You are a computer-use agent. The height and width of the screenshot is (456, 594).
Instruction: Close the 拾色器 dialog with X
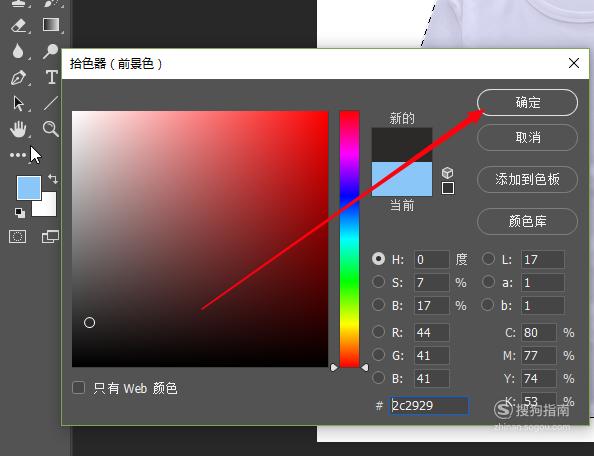[x=574, y=63]
